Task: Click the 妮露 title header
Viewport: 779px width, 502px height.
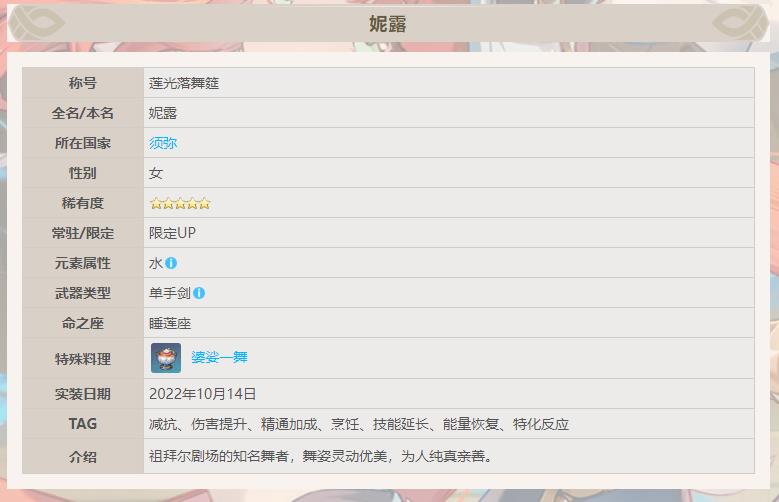Action: (x=388, y=24)
